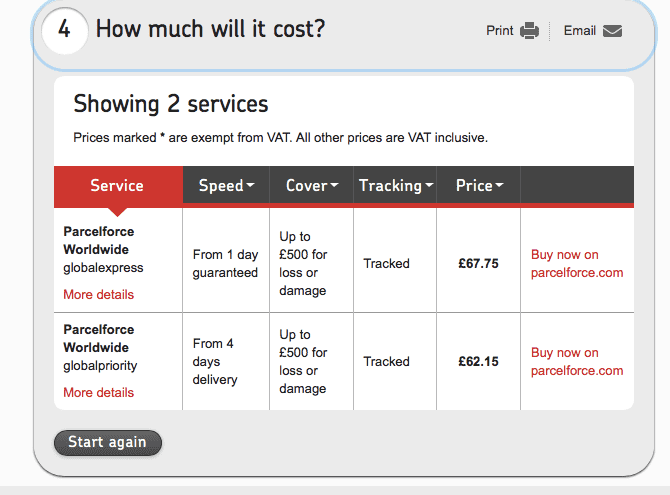
Task: Buy globalexpress on parcelforce.com
Action: point(577,264)
